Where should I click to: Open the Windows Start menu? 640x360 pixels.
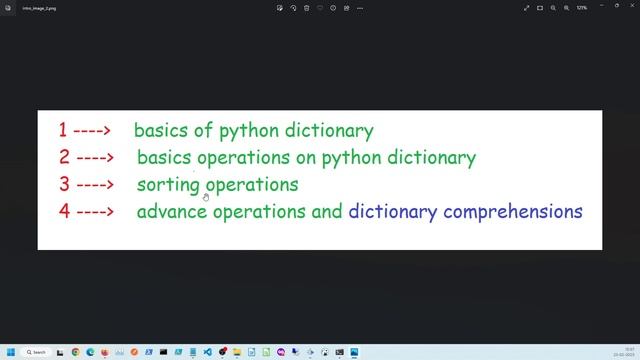(11, 352)
